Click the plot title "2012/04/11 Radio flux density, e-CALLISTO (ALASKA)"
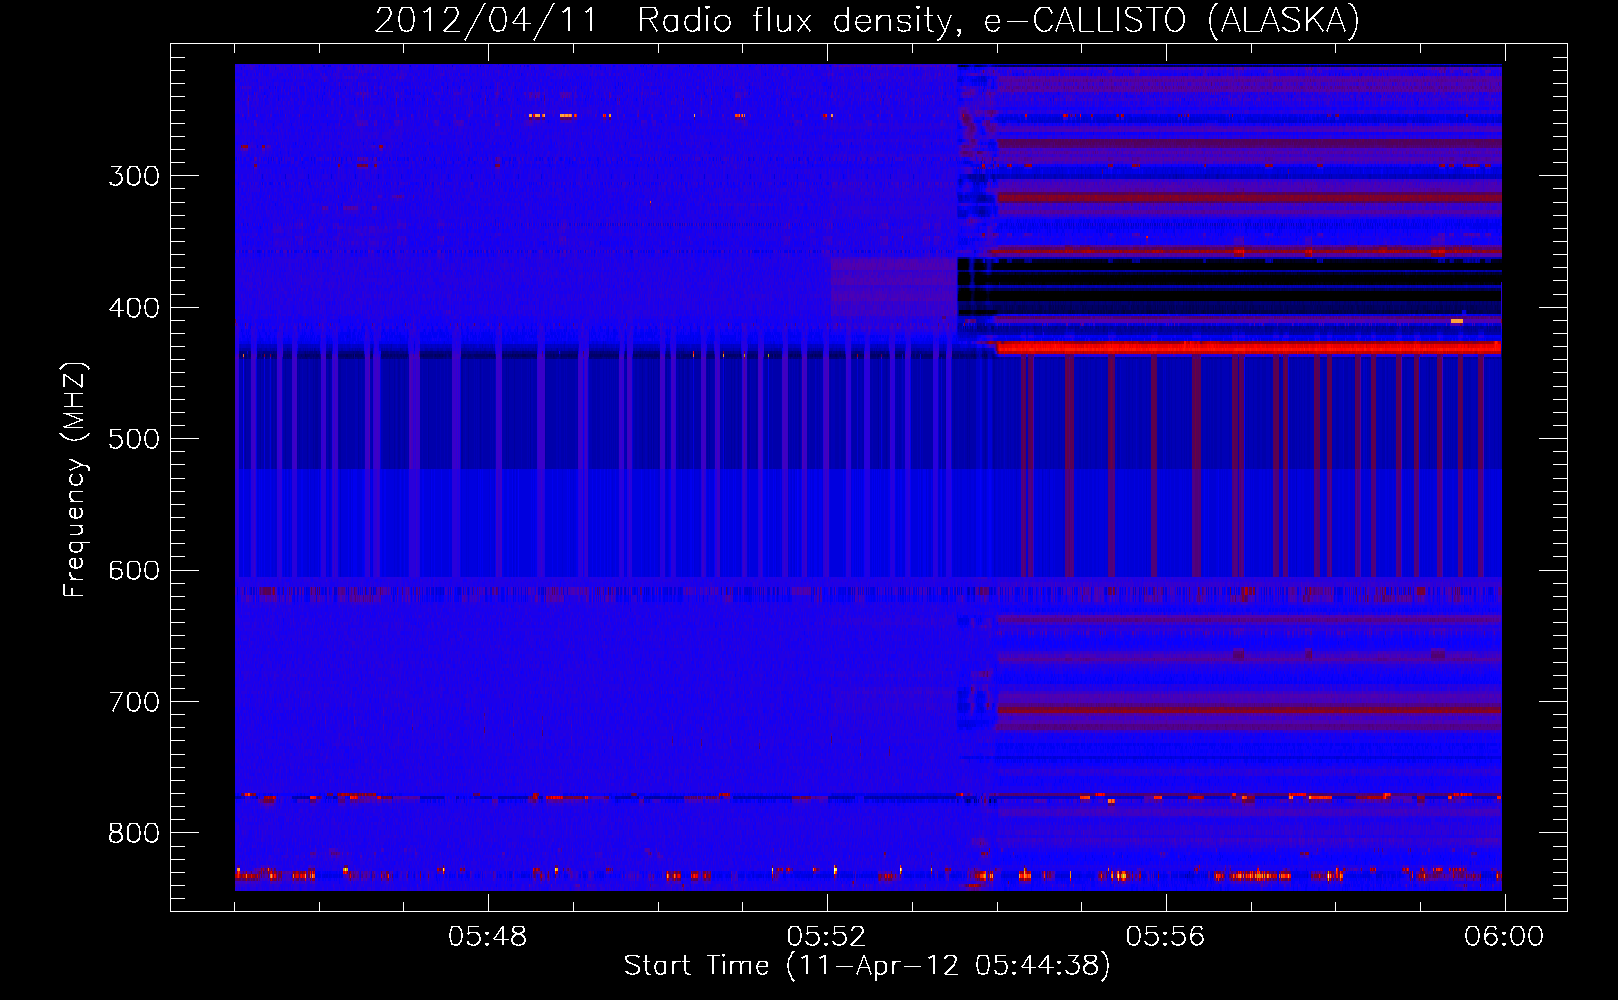Screen dimensions: 1618x1000 point(867,21)
